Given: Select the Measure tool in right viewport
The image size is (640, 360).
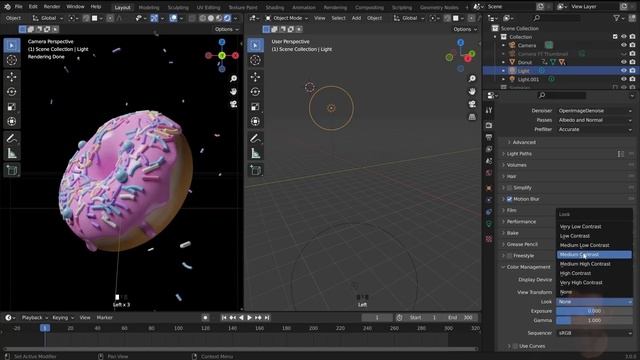Looking at the screenshot, I should (256, 153).
